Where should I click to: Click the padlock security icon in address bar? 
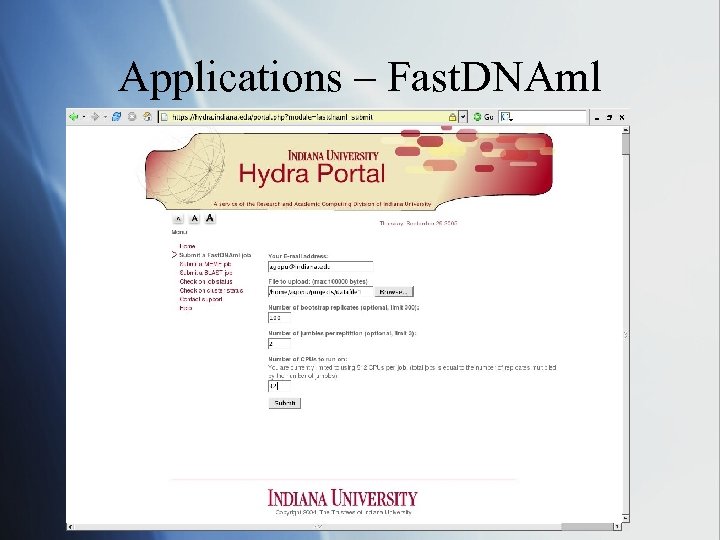tap(452, 117)
